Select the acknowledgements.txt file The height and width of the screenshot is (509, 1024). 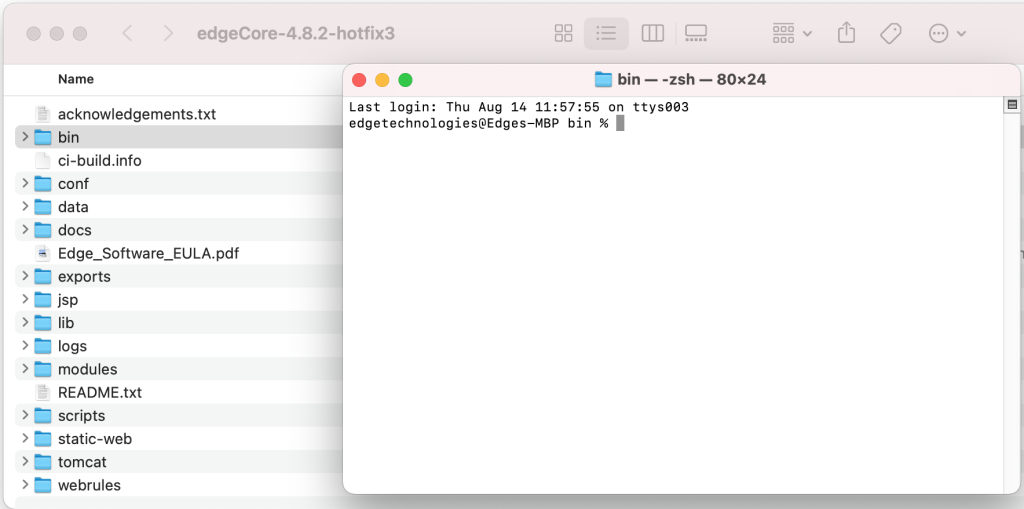click(136, 114)
